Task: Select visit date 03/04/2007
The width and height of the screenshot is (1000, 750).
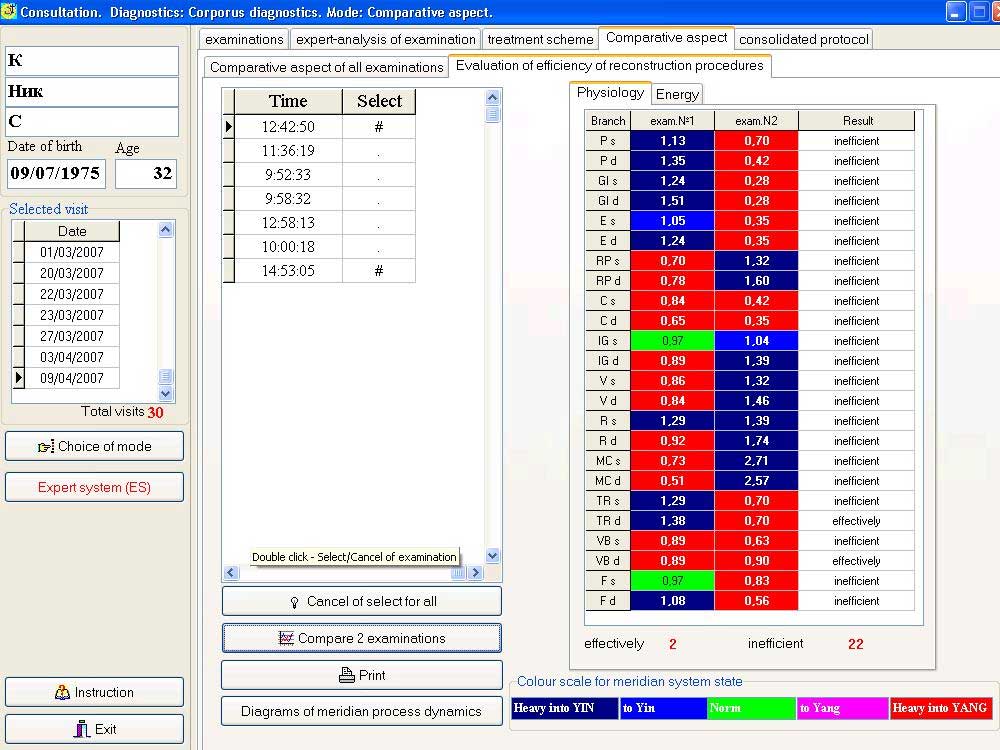Action: pos(71,358)
